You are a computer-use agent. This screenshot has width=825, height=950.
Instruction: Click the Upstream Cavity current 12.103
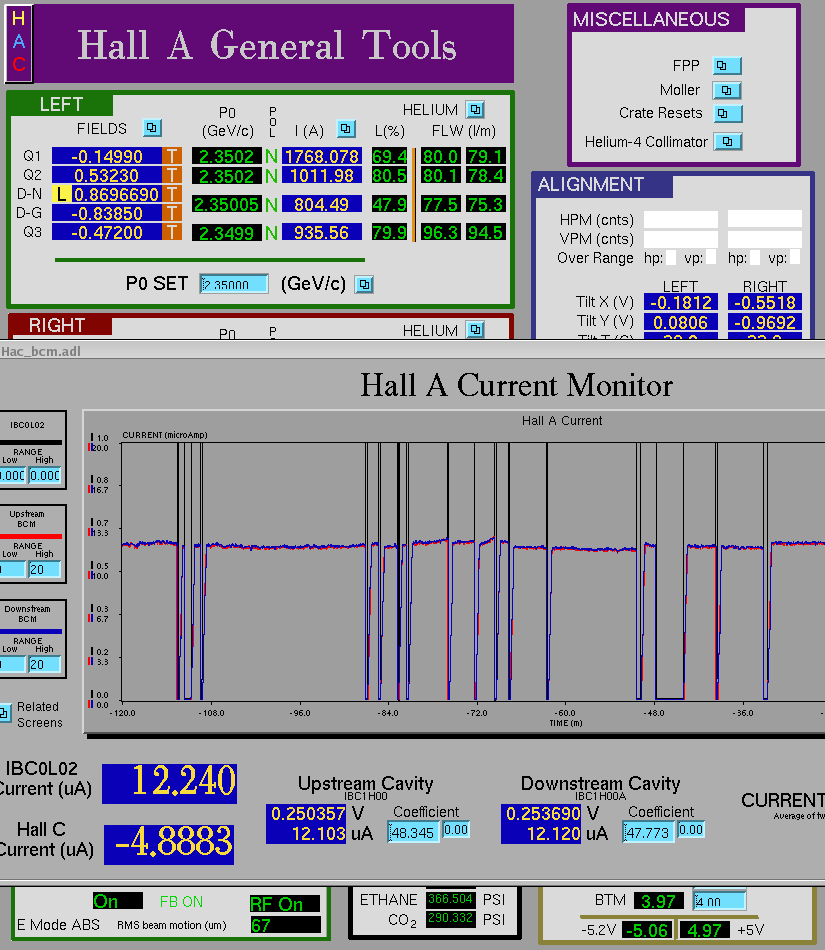point(306,834)
